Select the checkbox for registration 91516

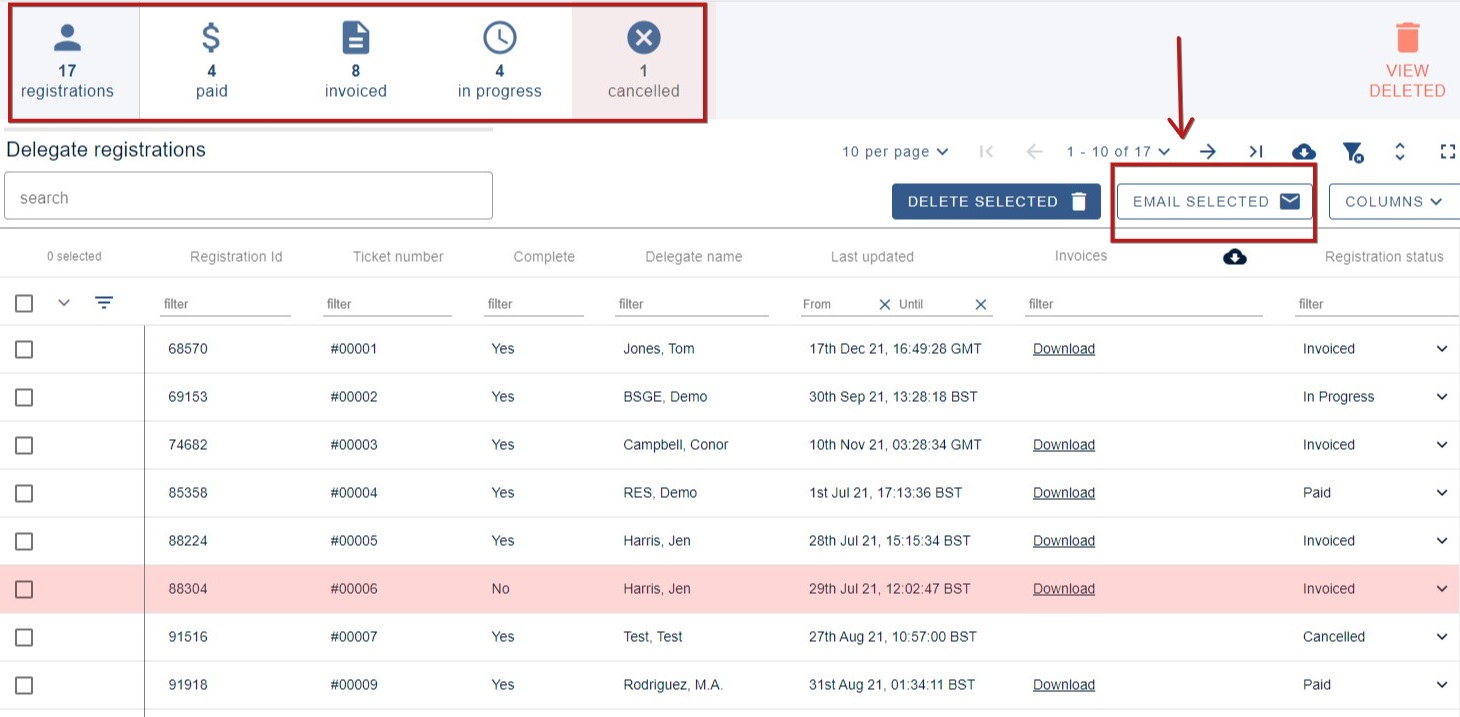(x=24, y=637)
